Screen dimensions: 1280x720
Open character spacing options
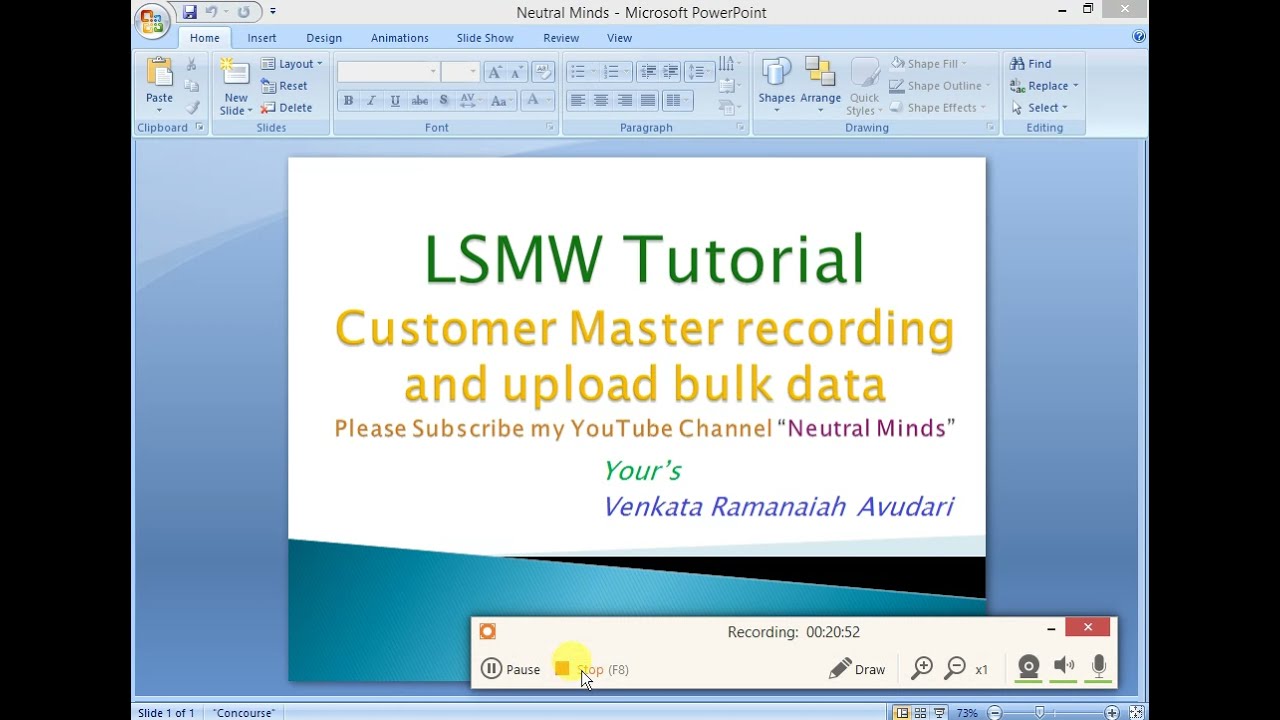(470, 100)
